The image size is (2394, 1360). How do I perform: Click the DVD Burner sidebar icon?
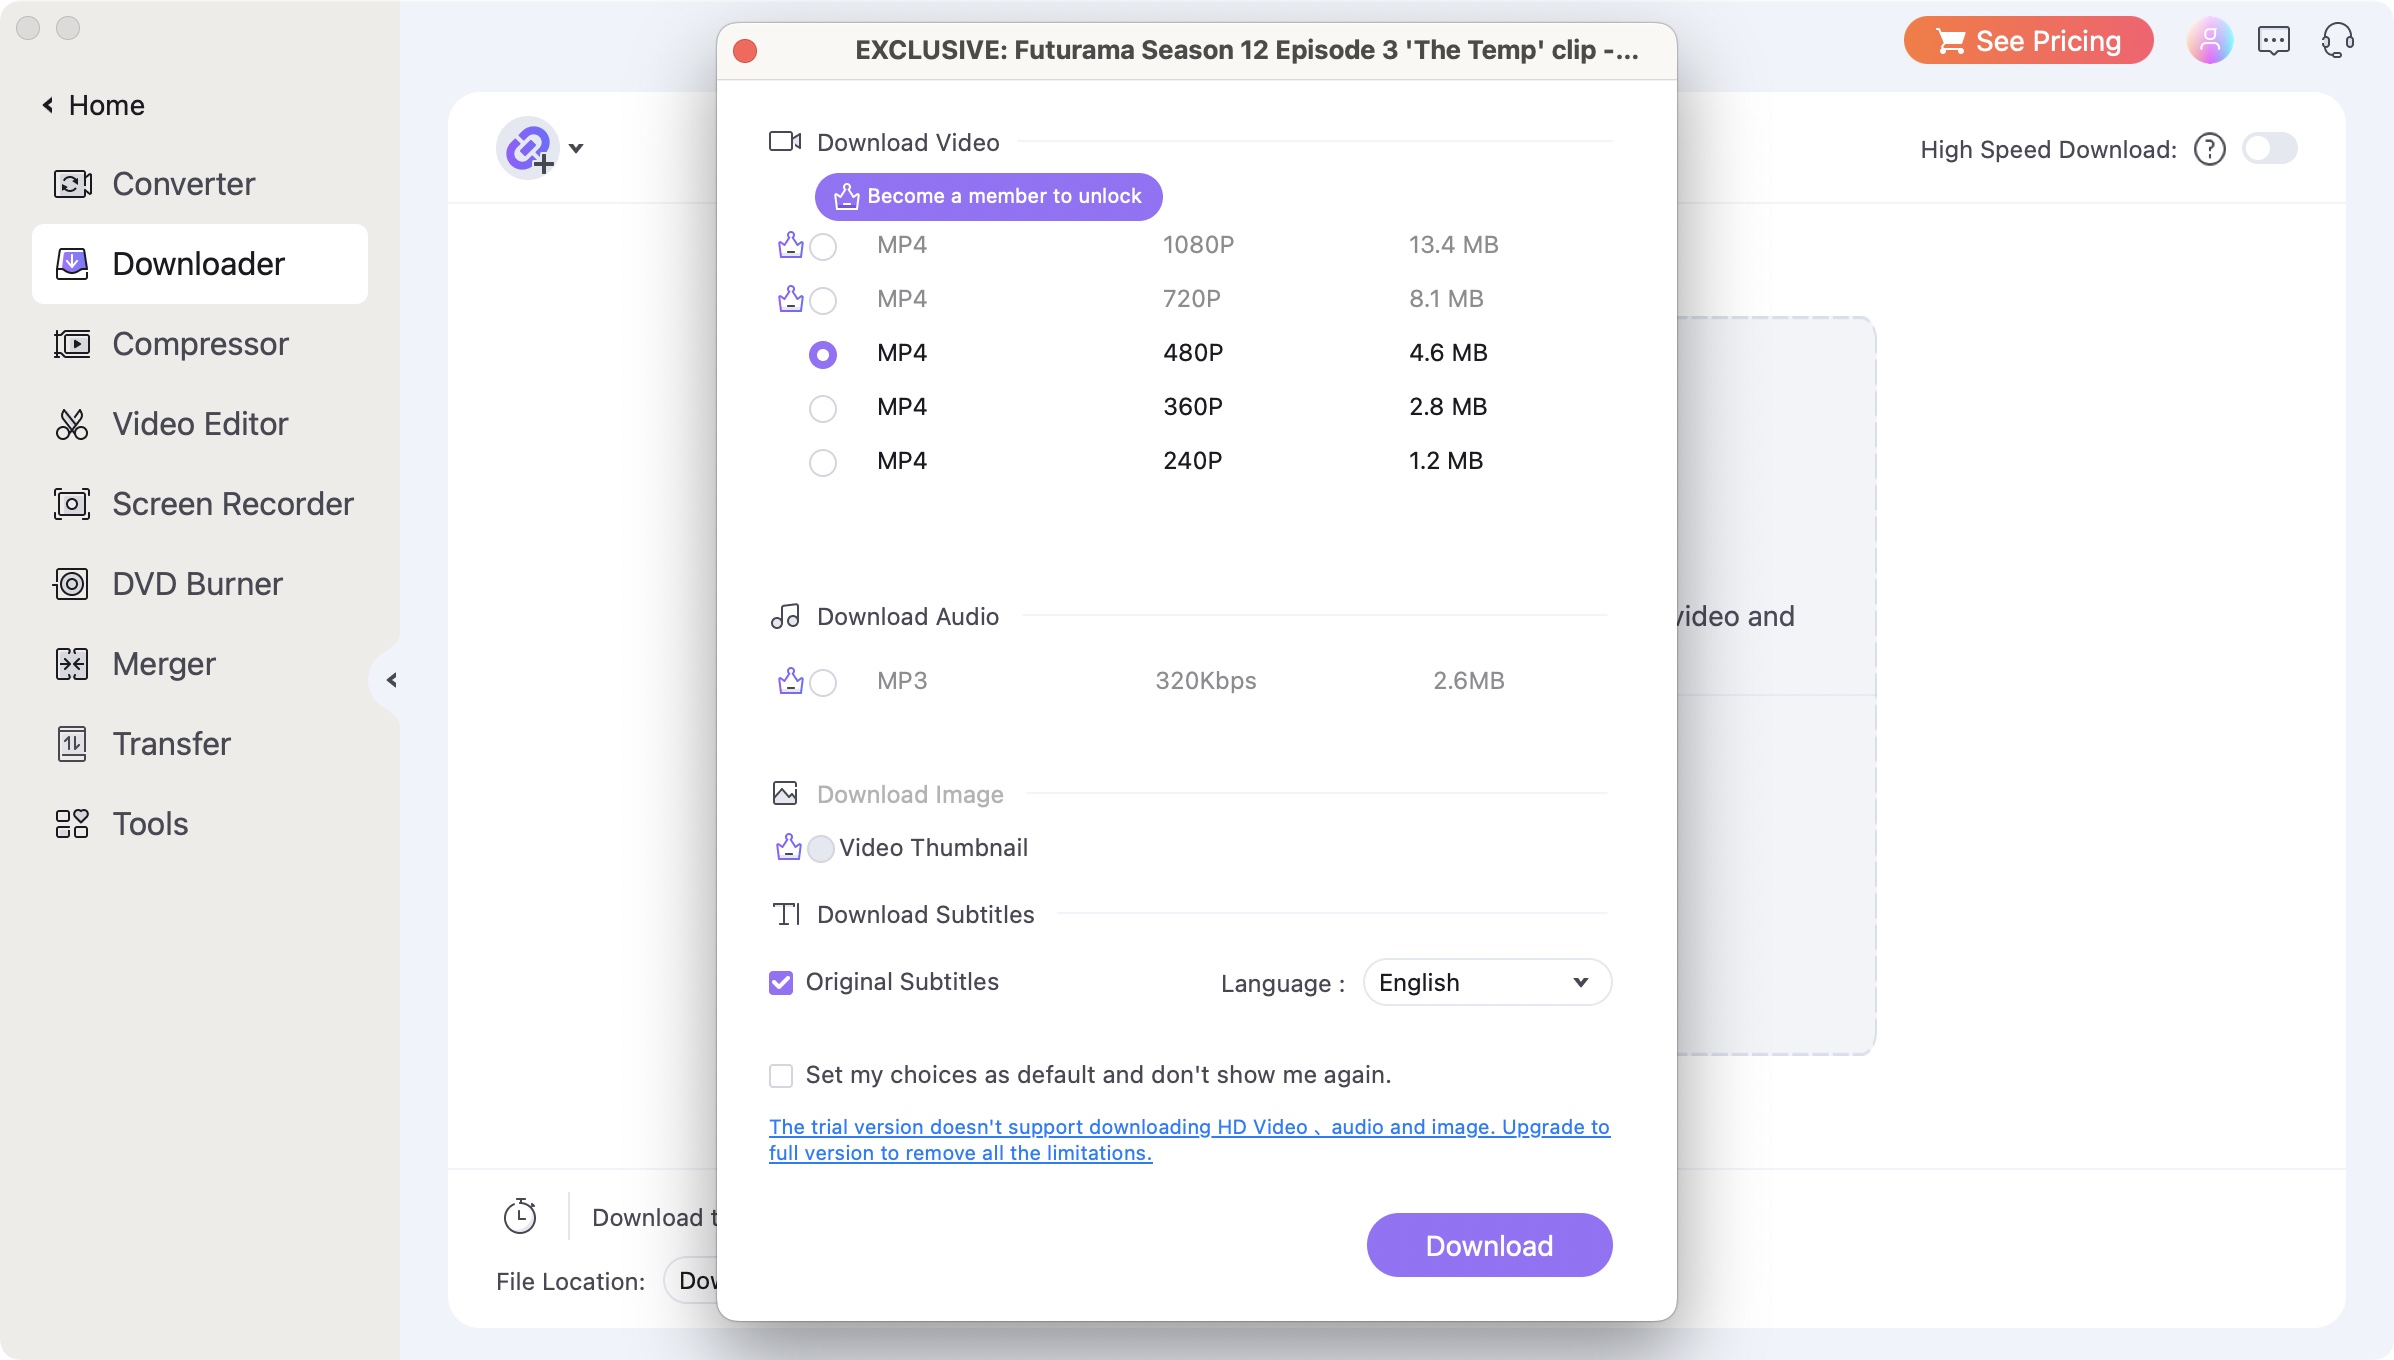pos(74,582)
